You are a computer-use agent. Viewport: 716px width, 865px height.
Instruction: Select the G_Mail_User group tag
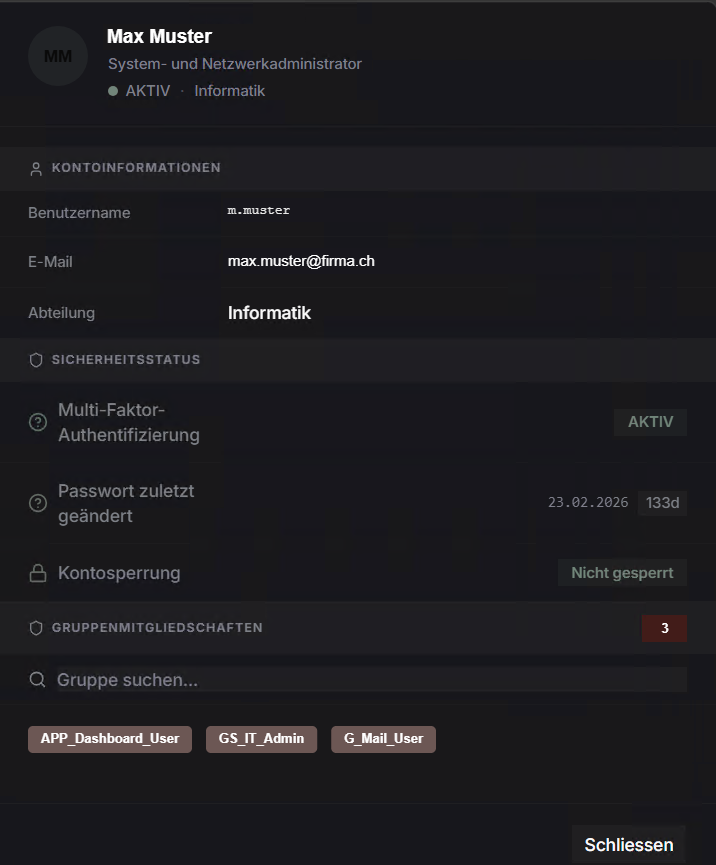point(383,739)
